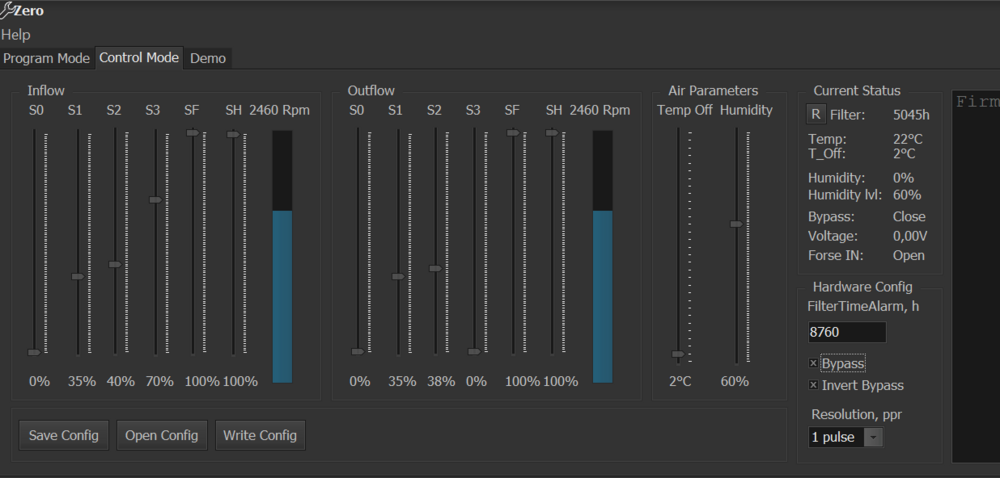Screen dimensions: 1000x478
Task: Click the Write Config button
Action: tap(260, 435)
